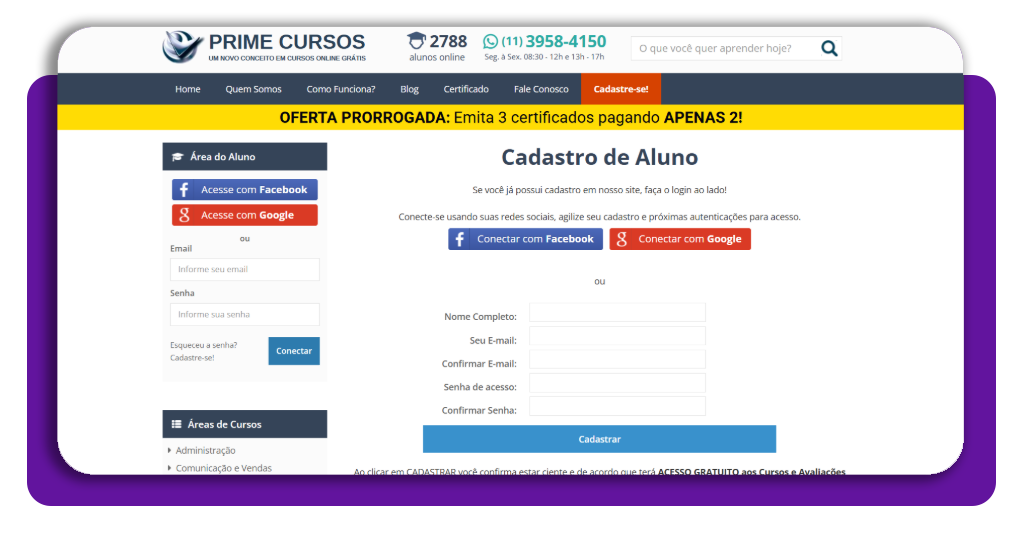
Task: Open Fale Conosco page
Action: [541, 89]
